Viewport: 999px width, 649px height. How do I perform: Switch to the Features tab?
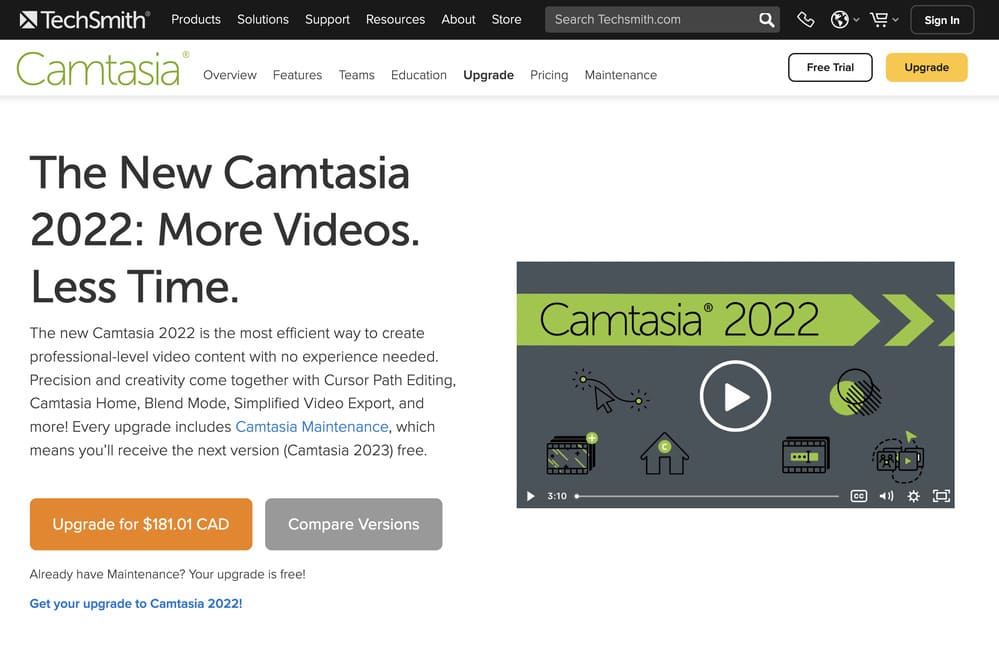coord(297,74)
